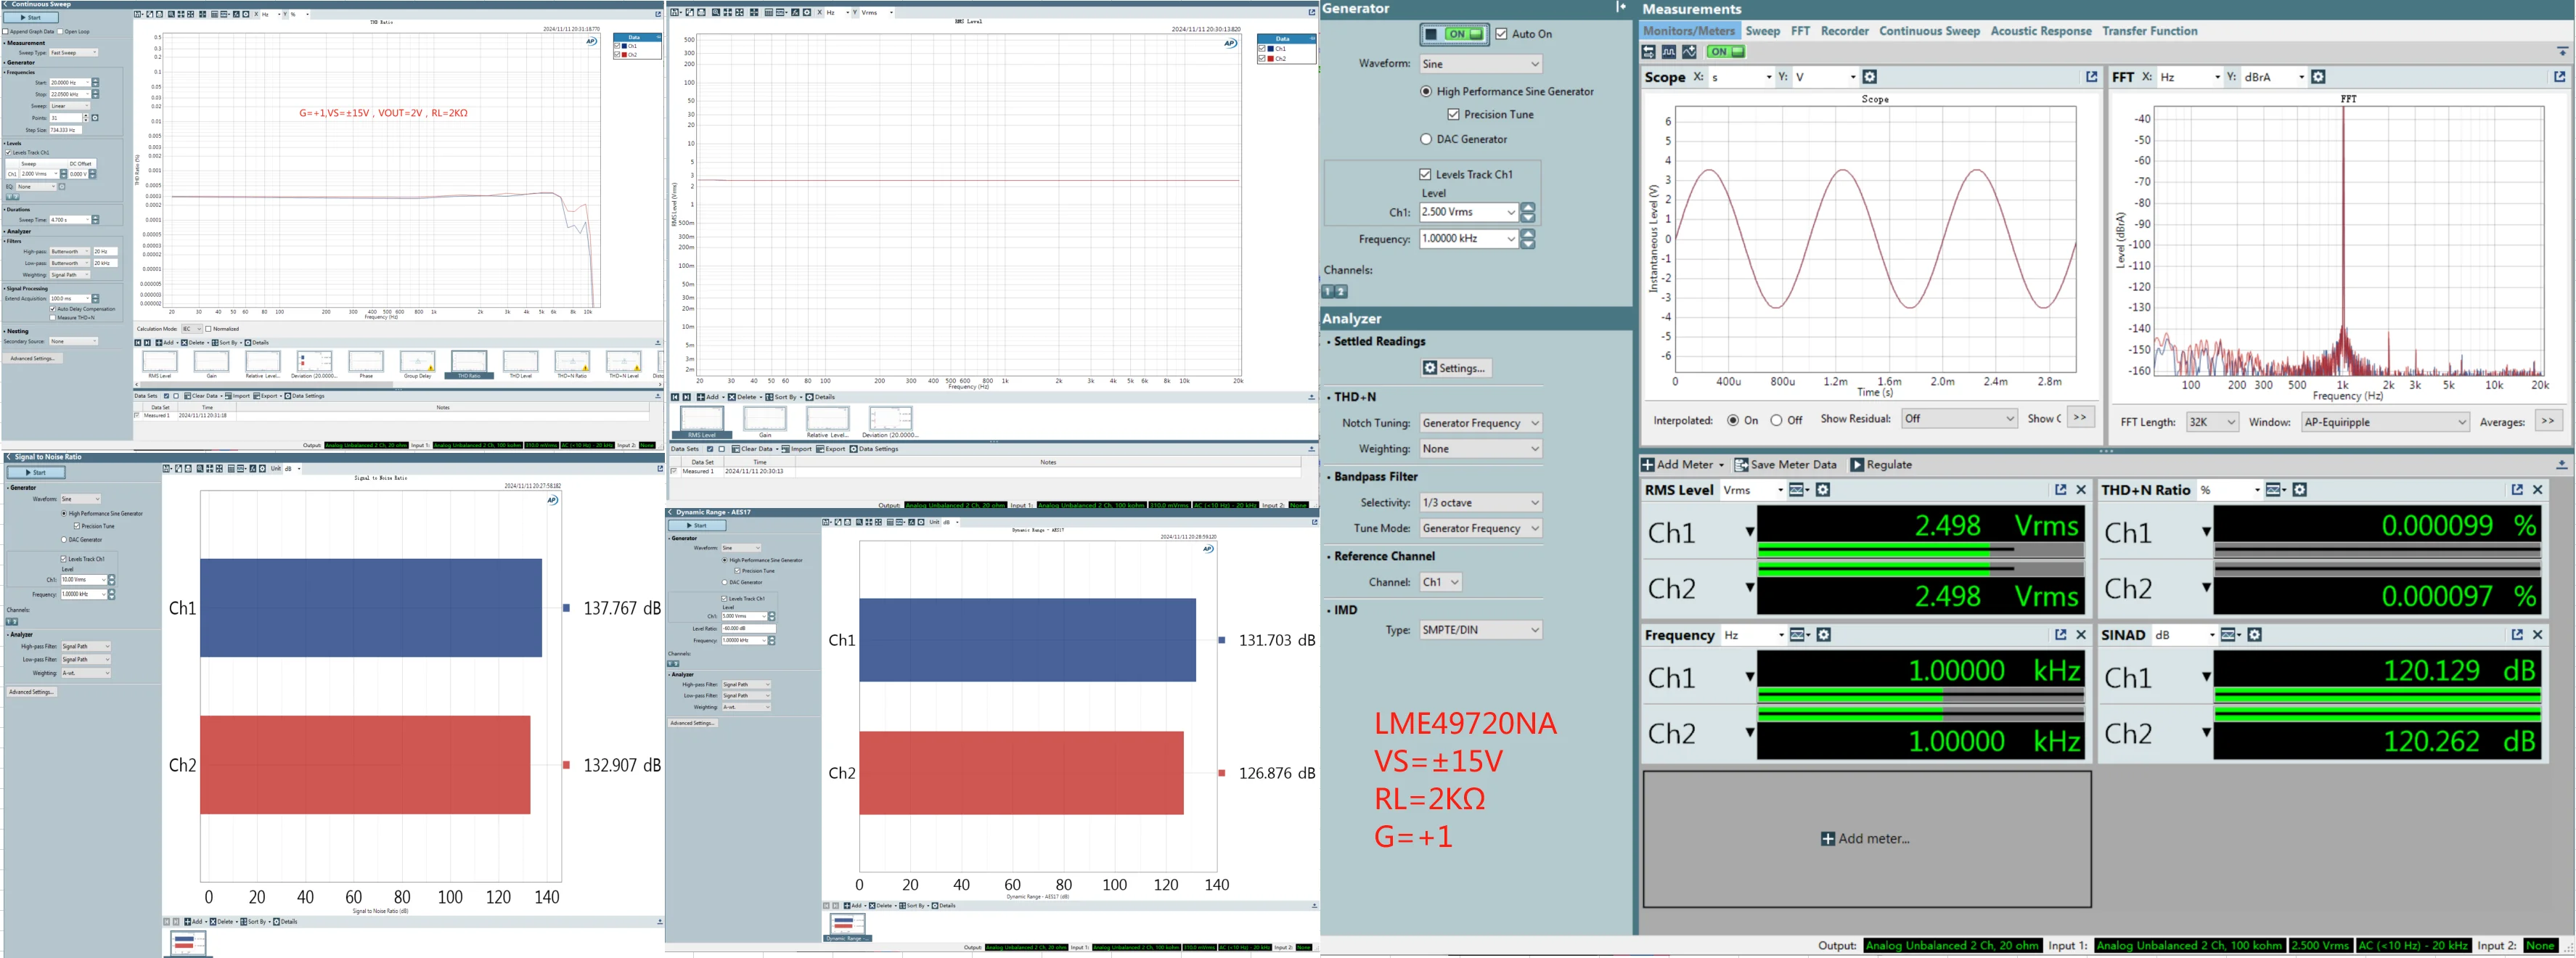Screen dimensions: 2576x958
Task: Open the IMD Type SMPTE/DIN dropdown
Action: (x=1481, y=630)
